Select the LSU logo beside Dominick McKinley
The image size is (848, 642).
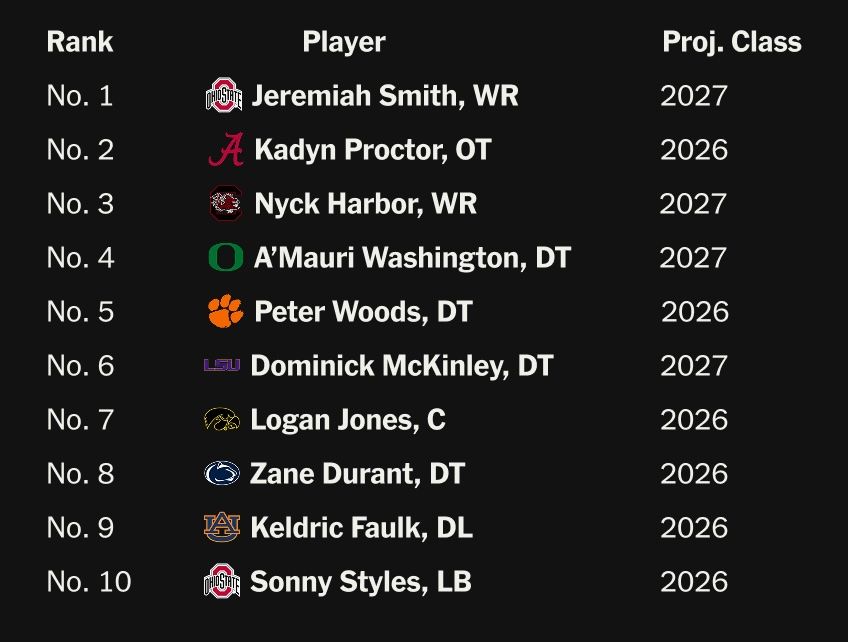tap(222, 366)
